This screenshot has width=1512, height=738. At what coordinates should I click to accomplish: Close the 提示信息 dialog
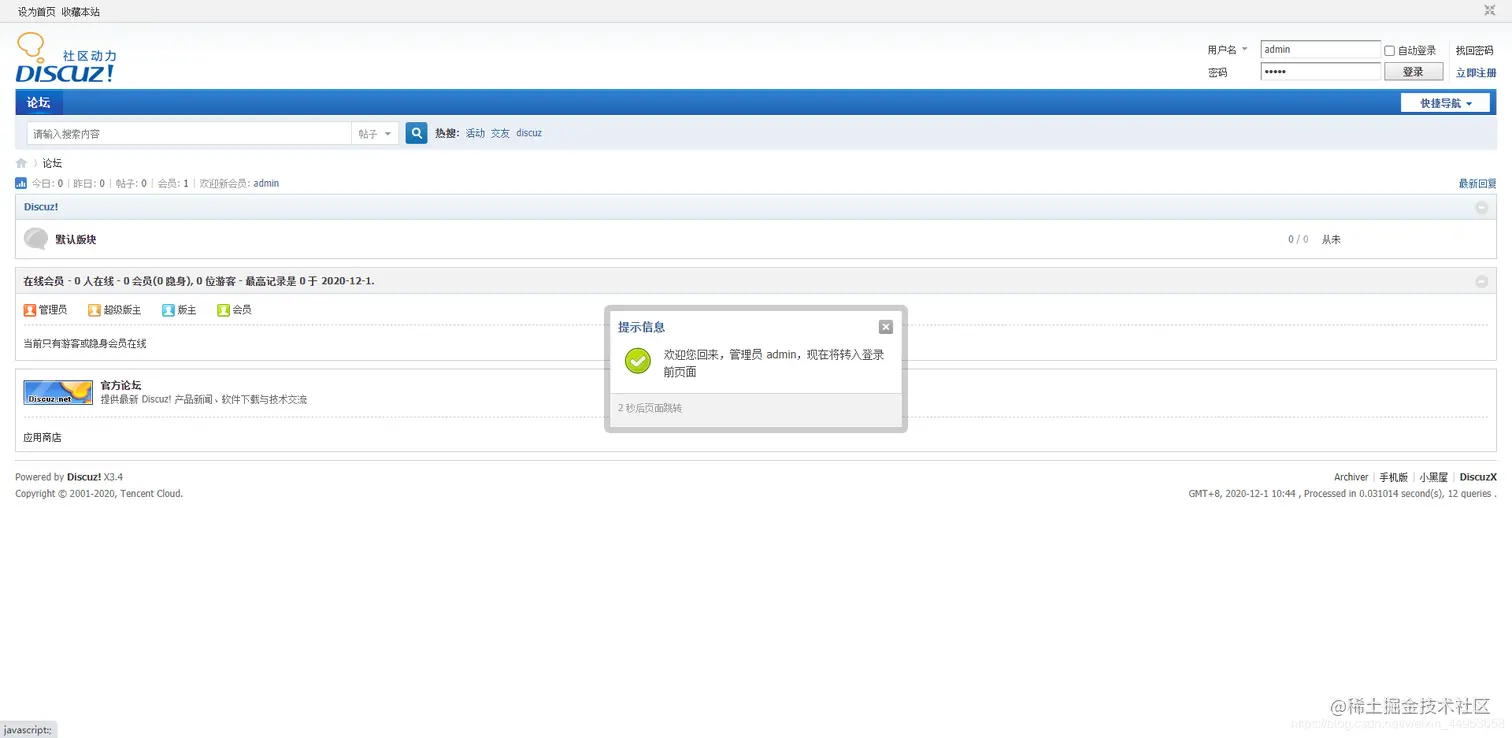[x=885, y=327]
